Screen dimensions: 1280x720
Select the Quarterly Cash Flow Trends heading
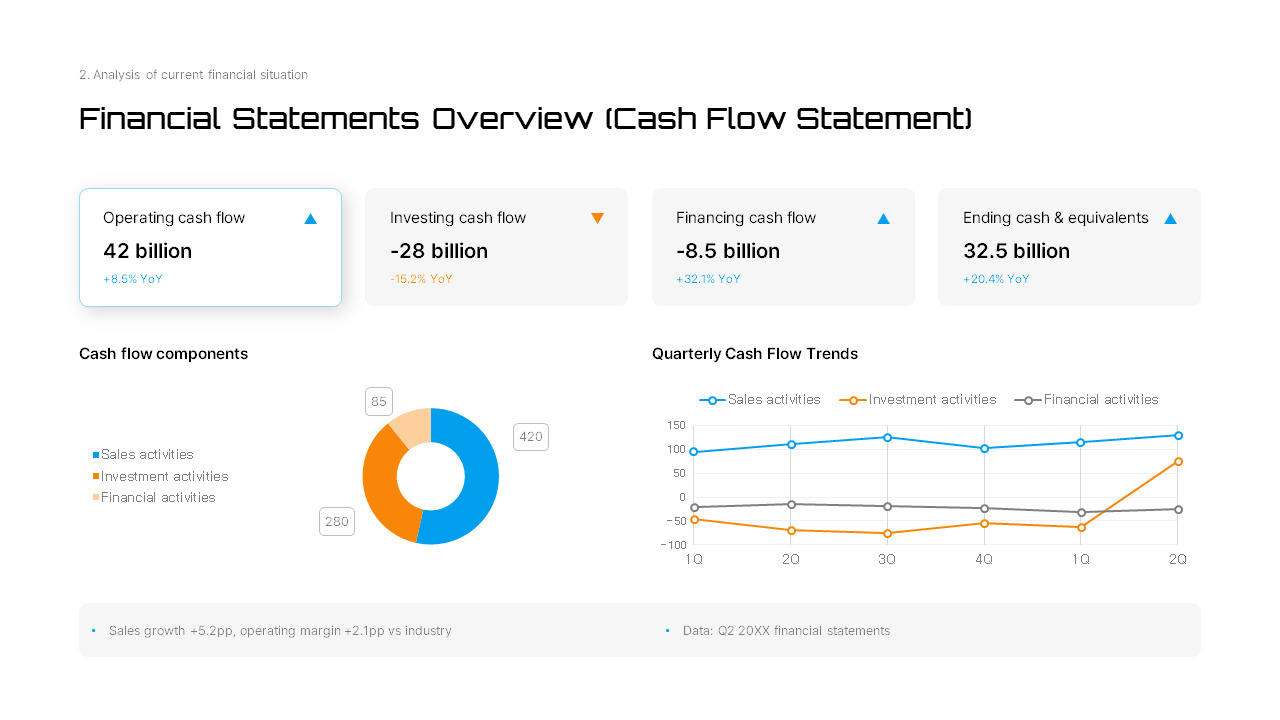[x=754, y=353]
